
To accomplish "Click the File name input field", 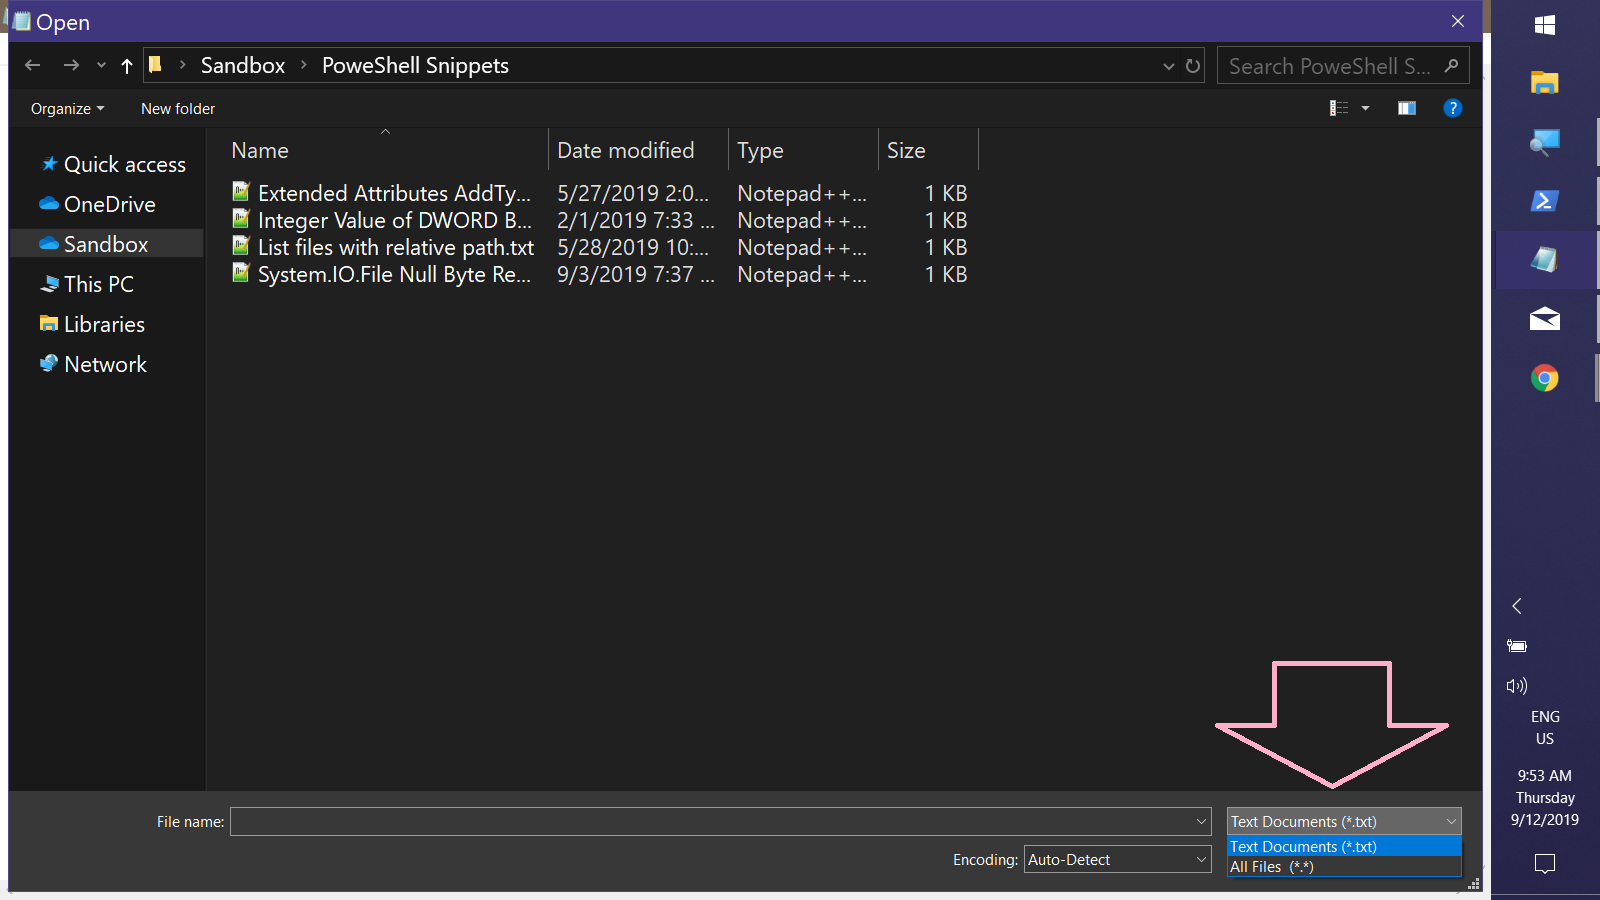I will click(x=711, y=822).
